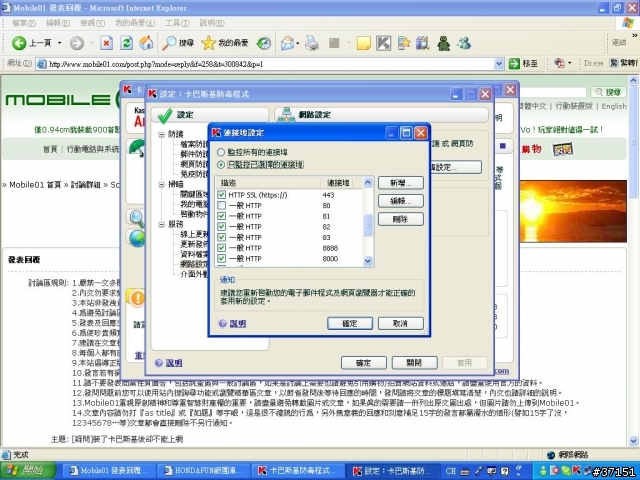Click the 編輯 button in port dialog

401,201
